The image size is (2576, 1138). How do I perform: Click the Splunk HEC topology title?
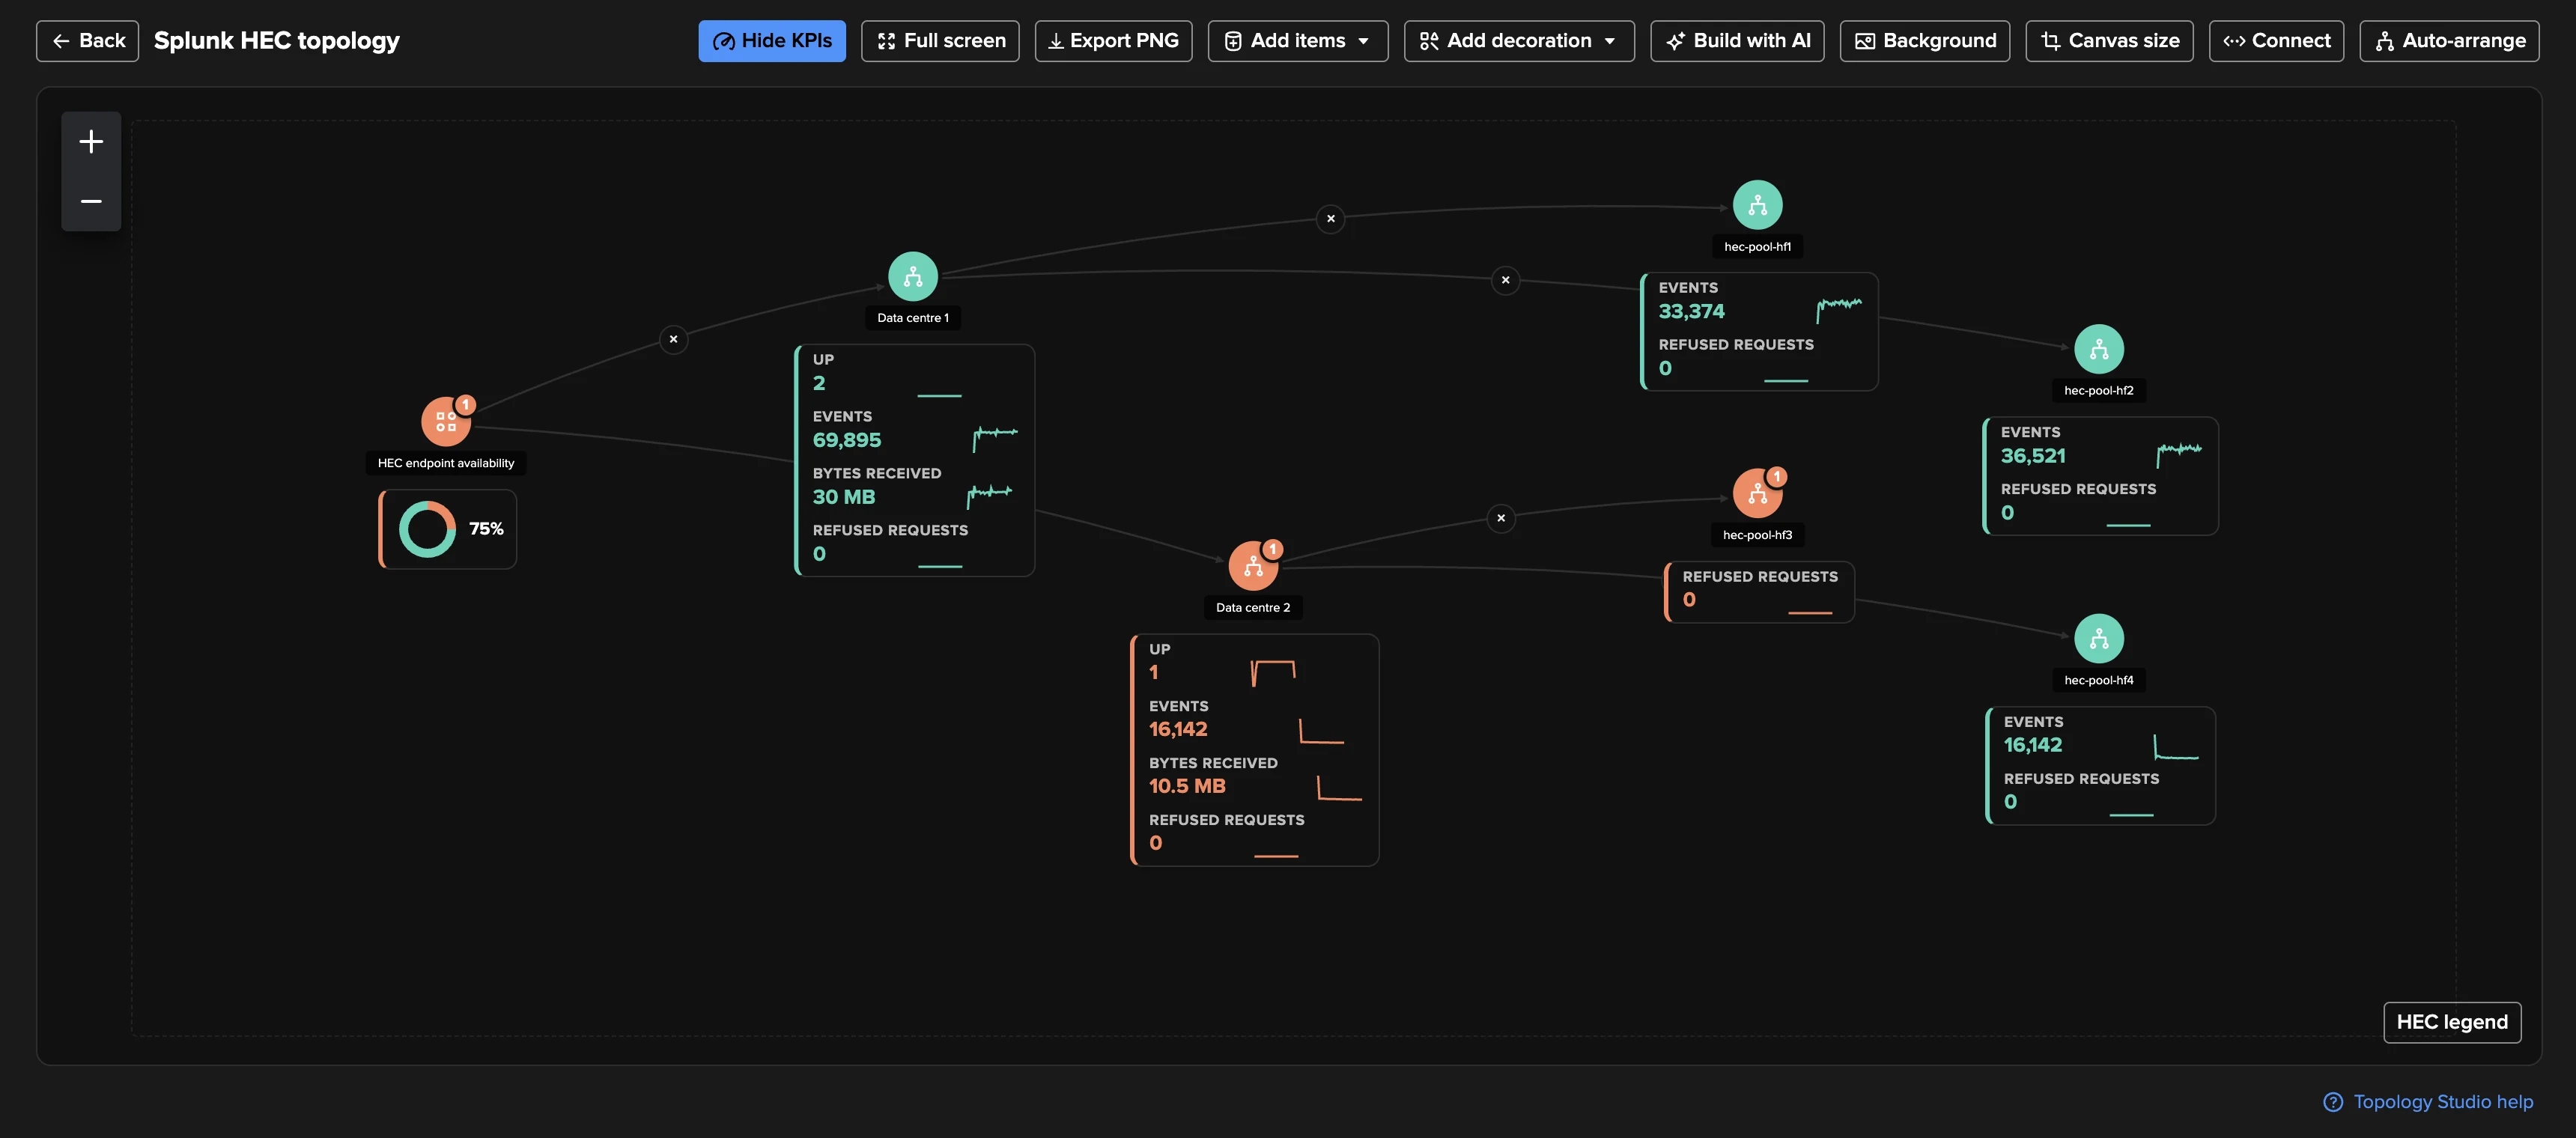(276, 41)
